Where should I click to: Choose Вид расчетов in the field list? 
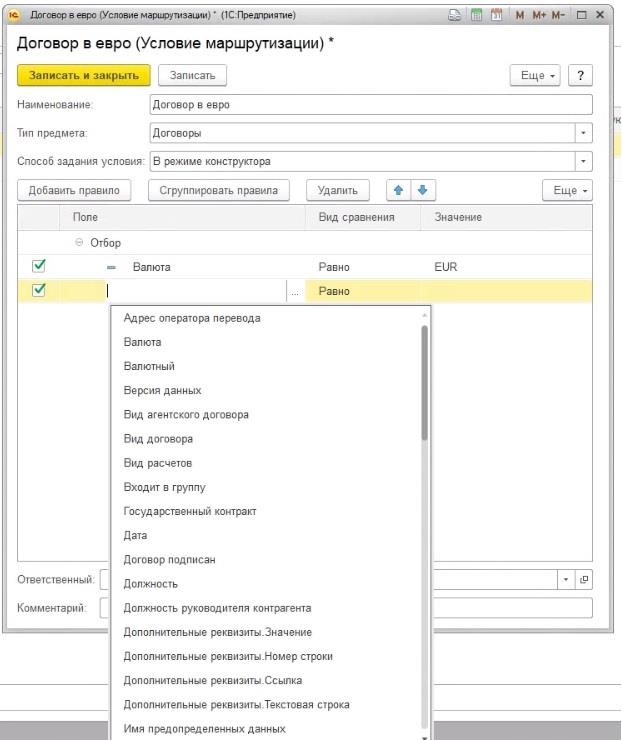tap(158, 463)
